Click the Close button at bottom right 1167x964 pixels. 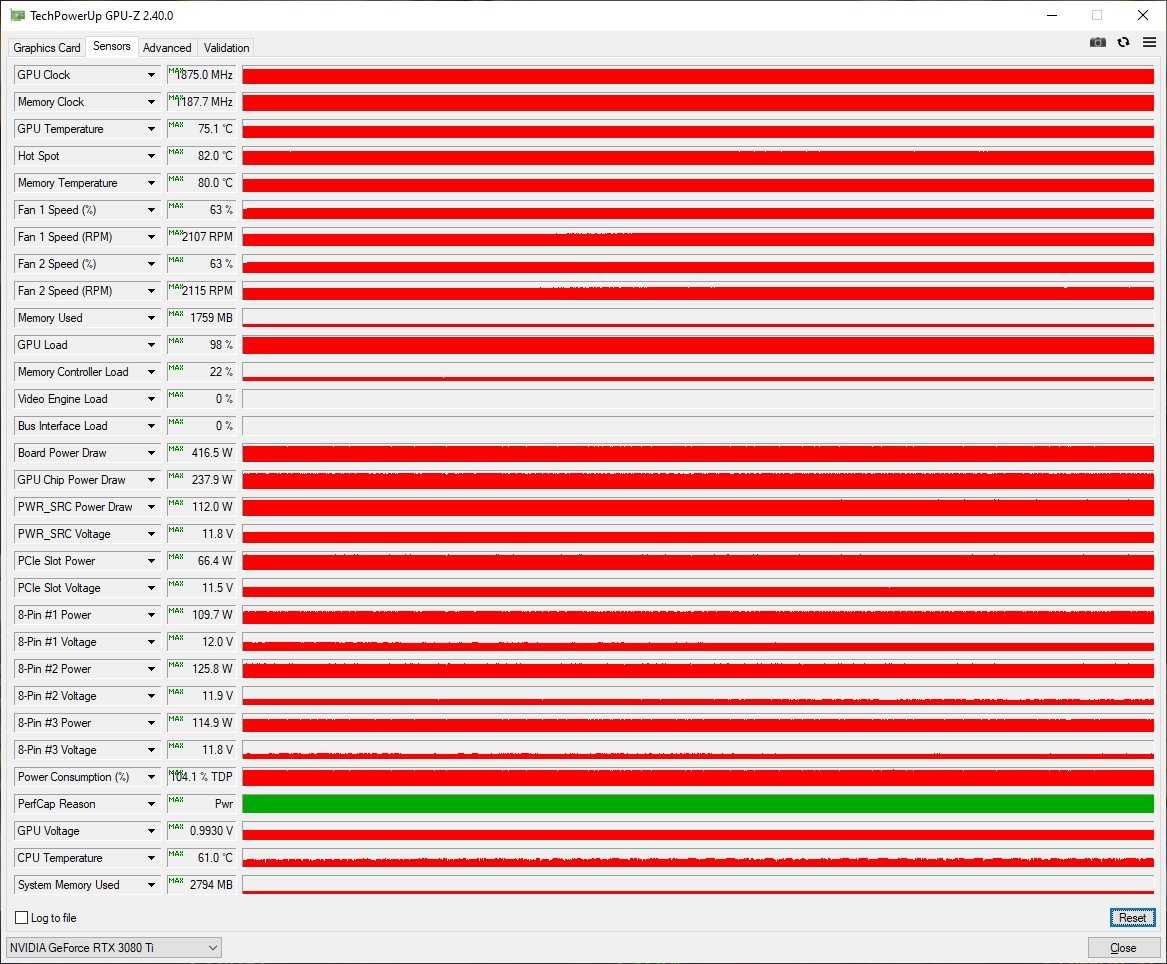(1122, 947)
